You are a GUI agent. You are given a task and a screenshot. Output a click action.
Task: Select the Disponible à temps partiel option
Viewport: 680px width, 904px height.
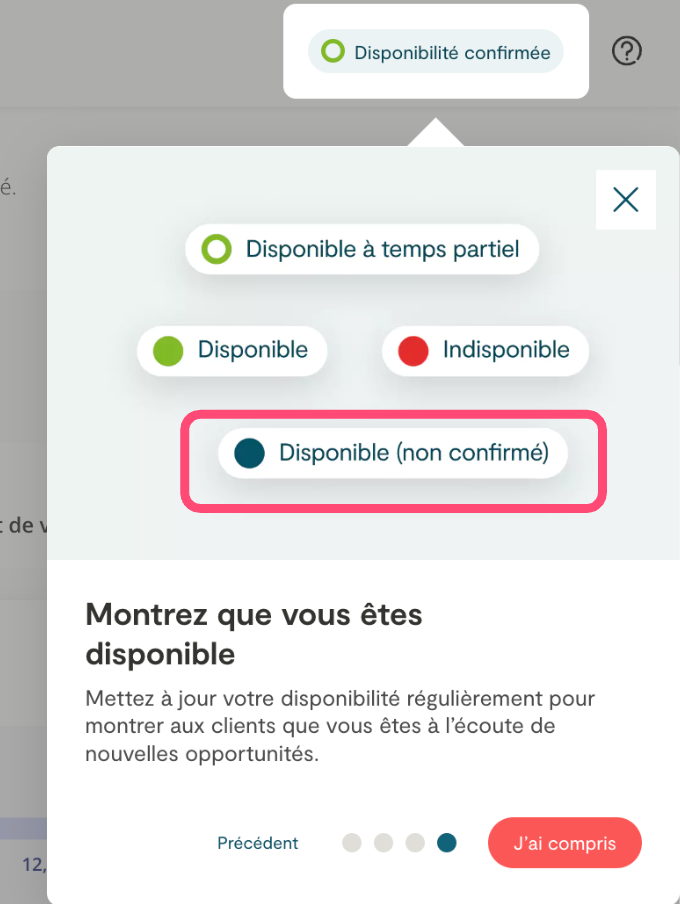click(x=362, y=249)
